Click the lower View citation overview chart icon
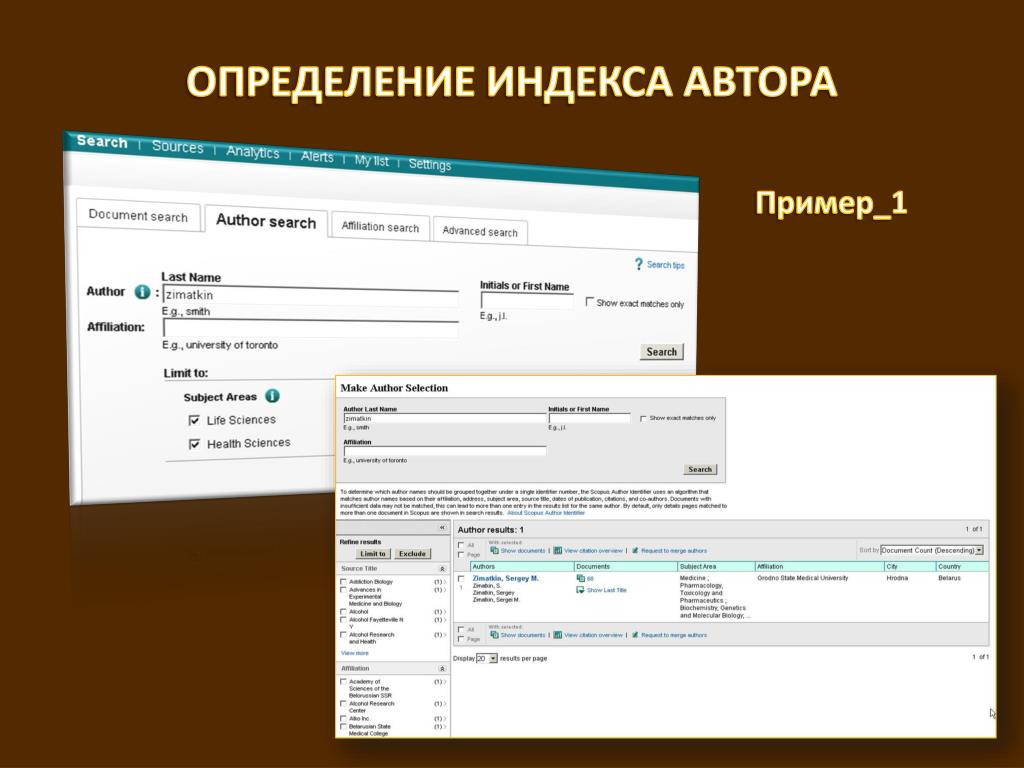1024x768 pixels. pos(558,635)
